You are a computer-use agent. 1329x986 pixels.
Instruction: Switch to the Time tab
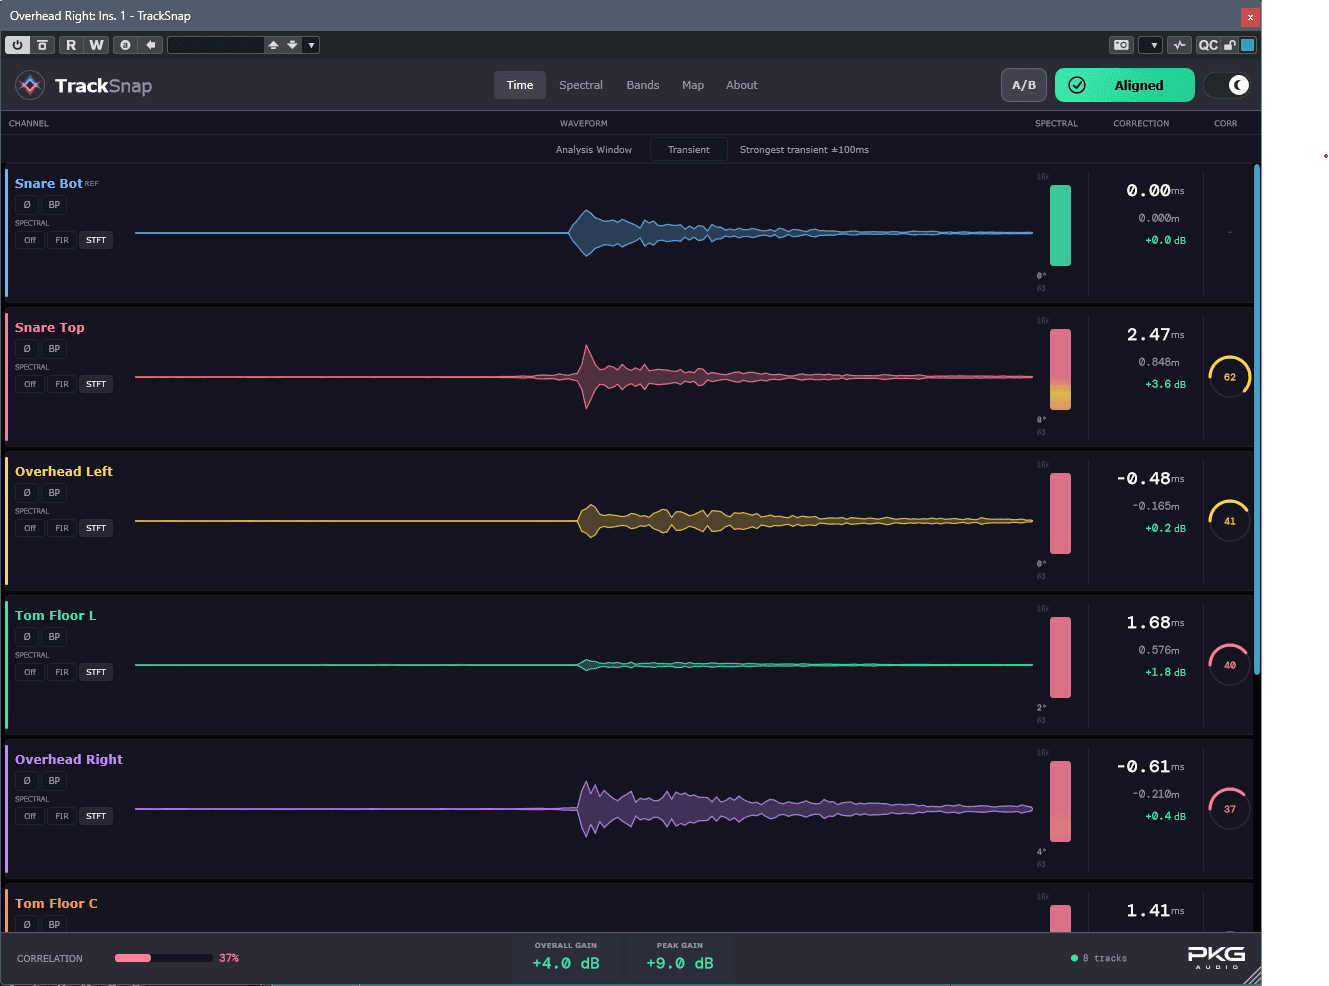coord(520,85)
